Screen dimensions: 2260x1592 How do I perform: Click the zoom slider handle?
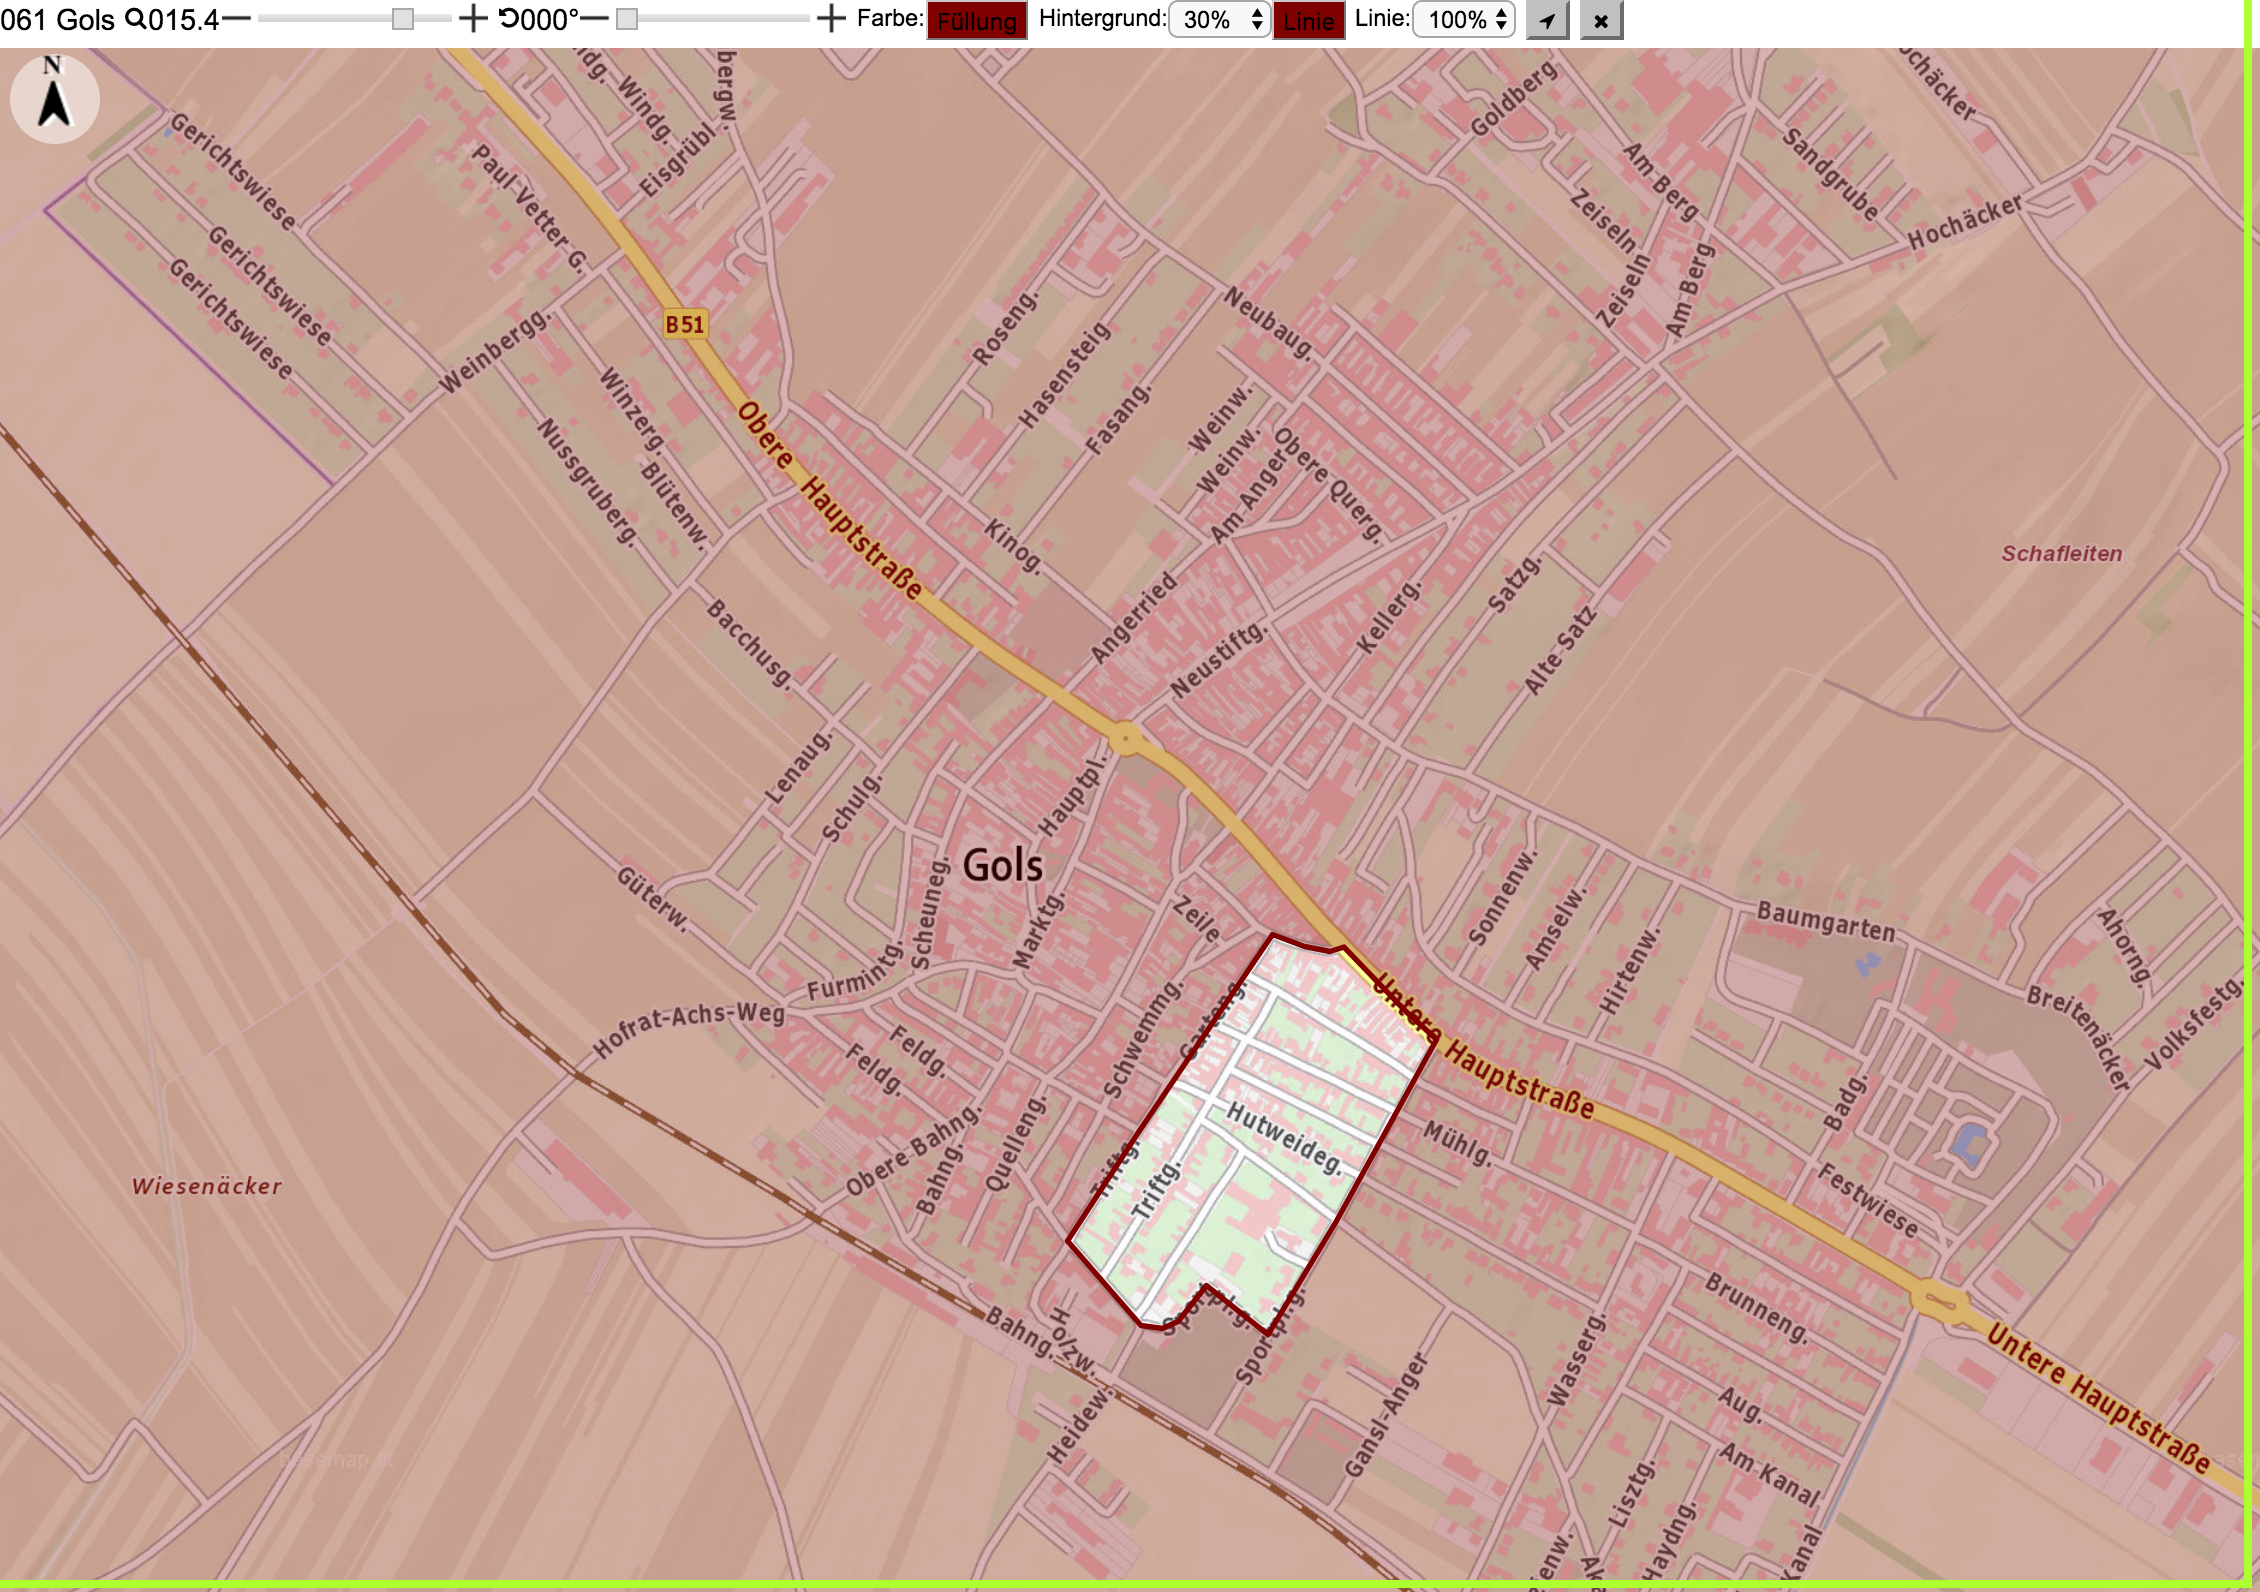(x=403, y=19)
